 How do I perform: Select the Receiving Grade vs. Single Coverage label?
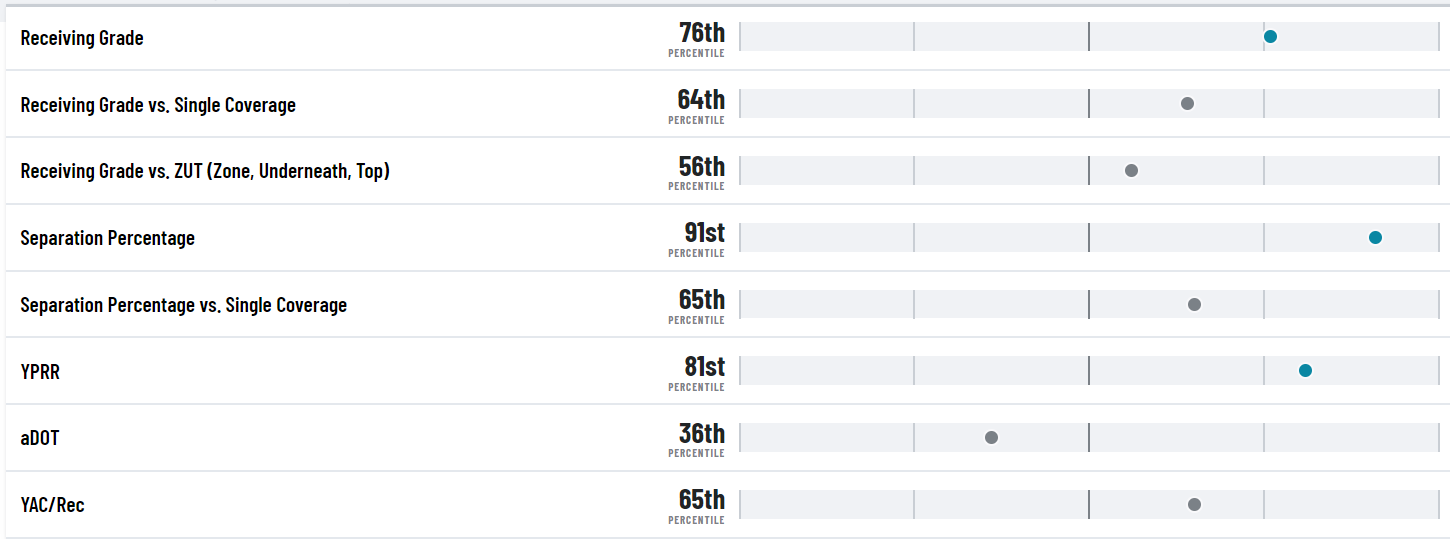pyautogui.click(x=158, y=105)
